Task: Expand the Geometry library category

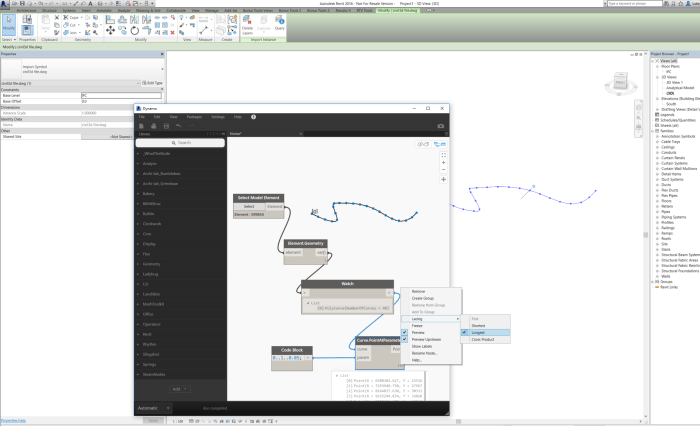Action: point(150,264)
